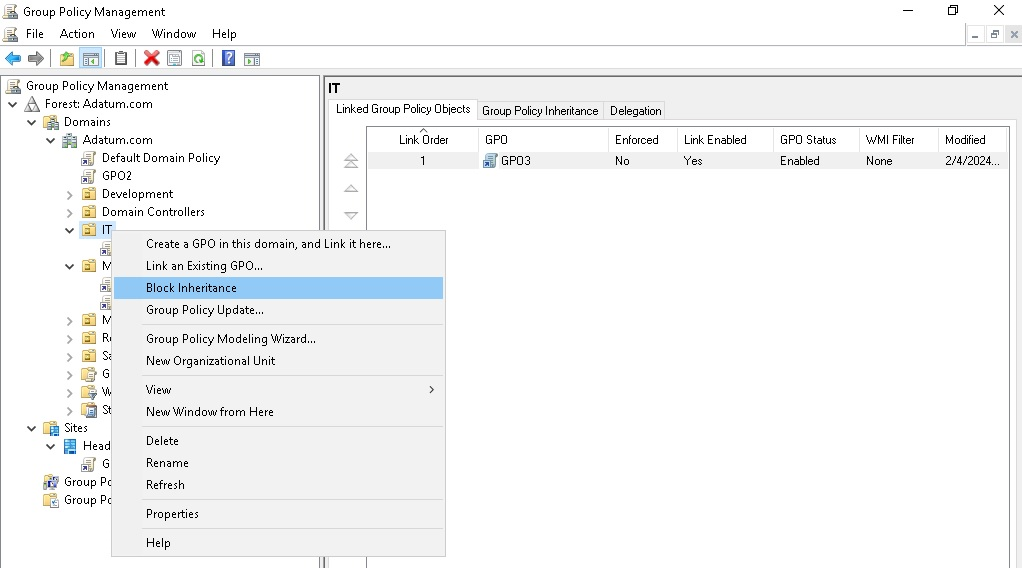
Task: Click the move link down arrow icon
Action: point(351,215)
